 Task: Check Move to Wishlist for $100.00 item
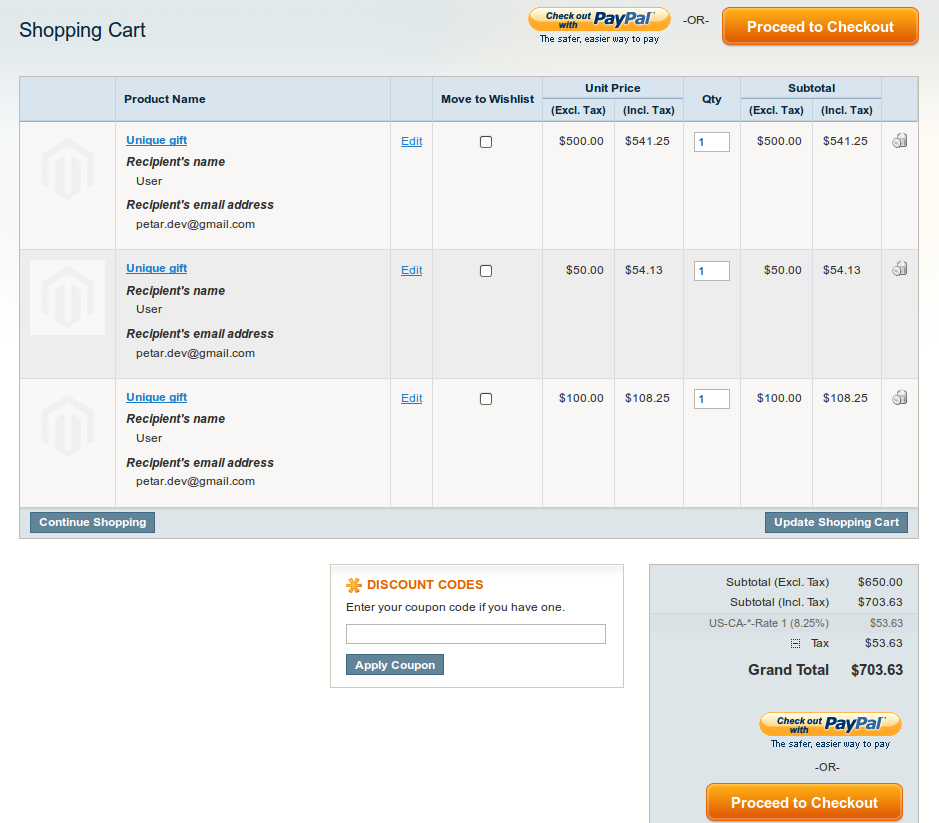(x=486, y=399)
